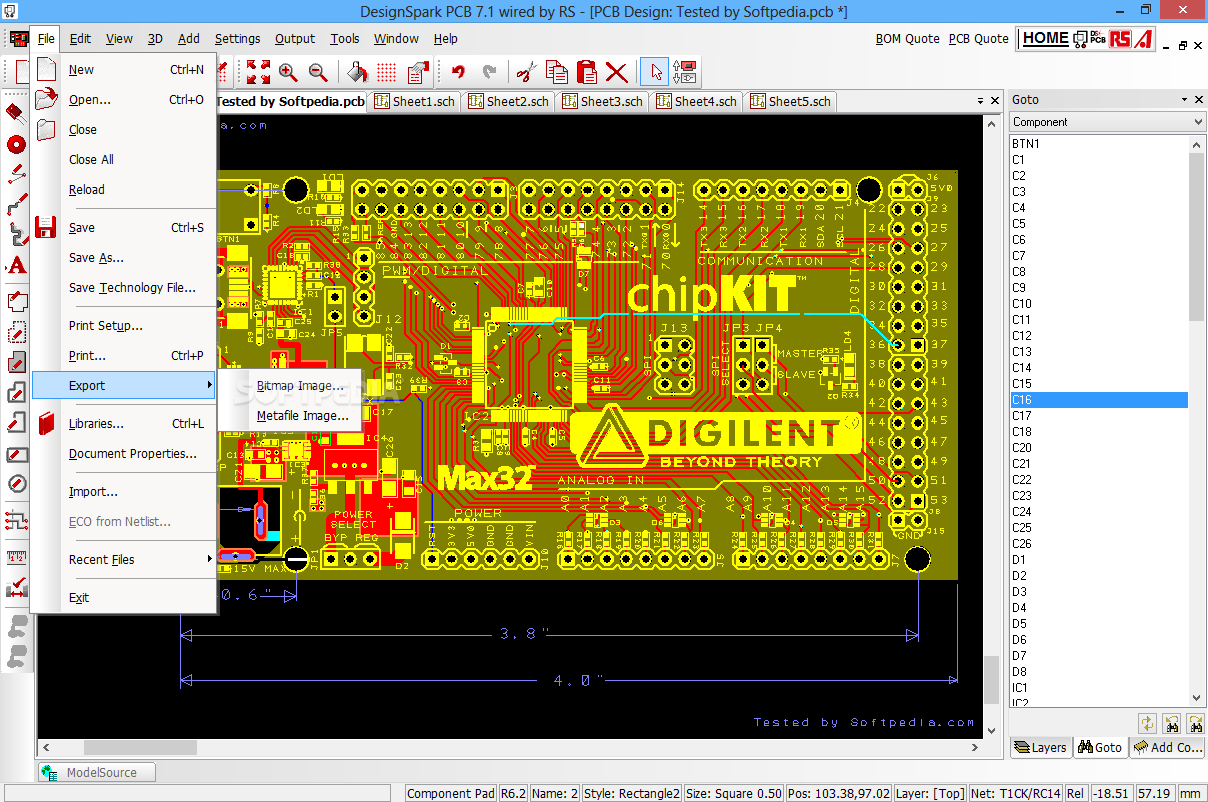Screen dimensions: 1208x802
Task: Open the HOME link in top bar
Action: pos(1045,38)
